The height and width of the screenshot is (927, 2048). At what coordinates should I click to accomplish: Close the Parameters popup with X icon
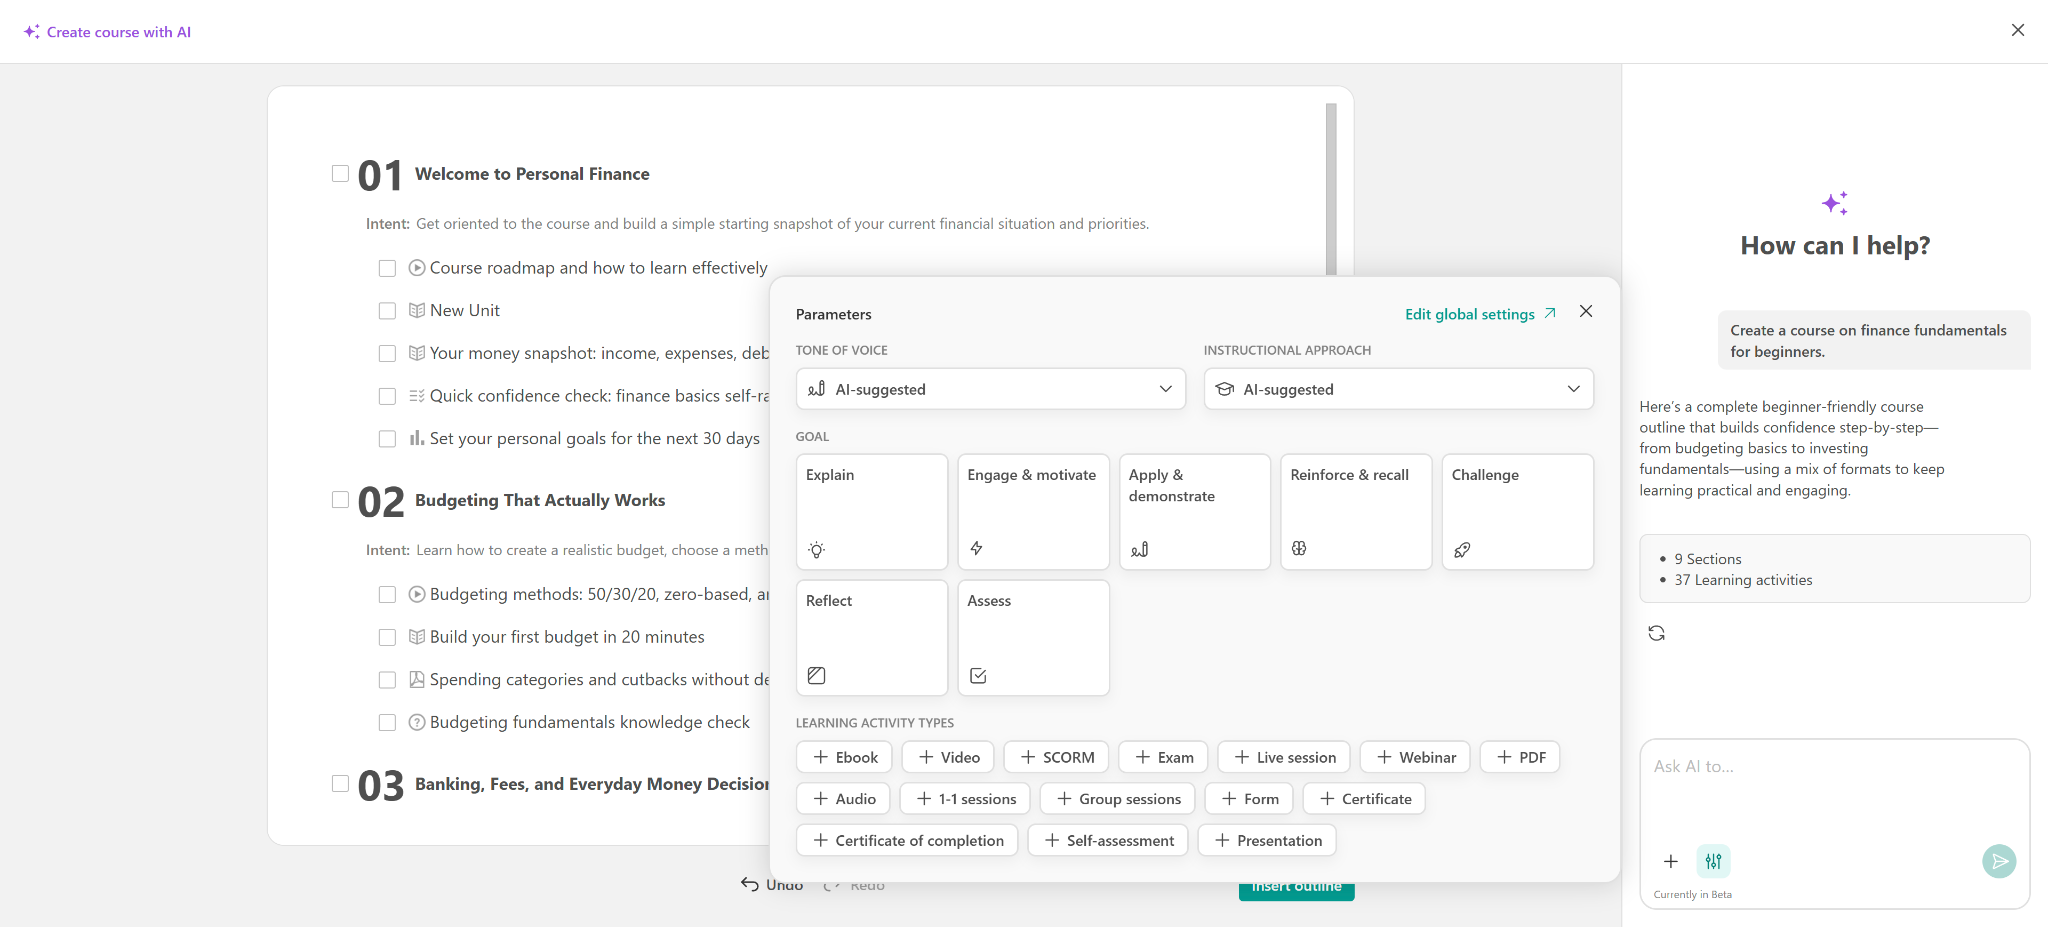point(1586,312)
